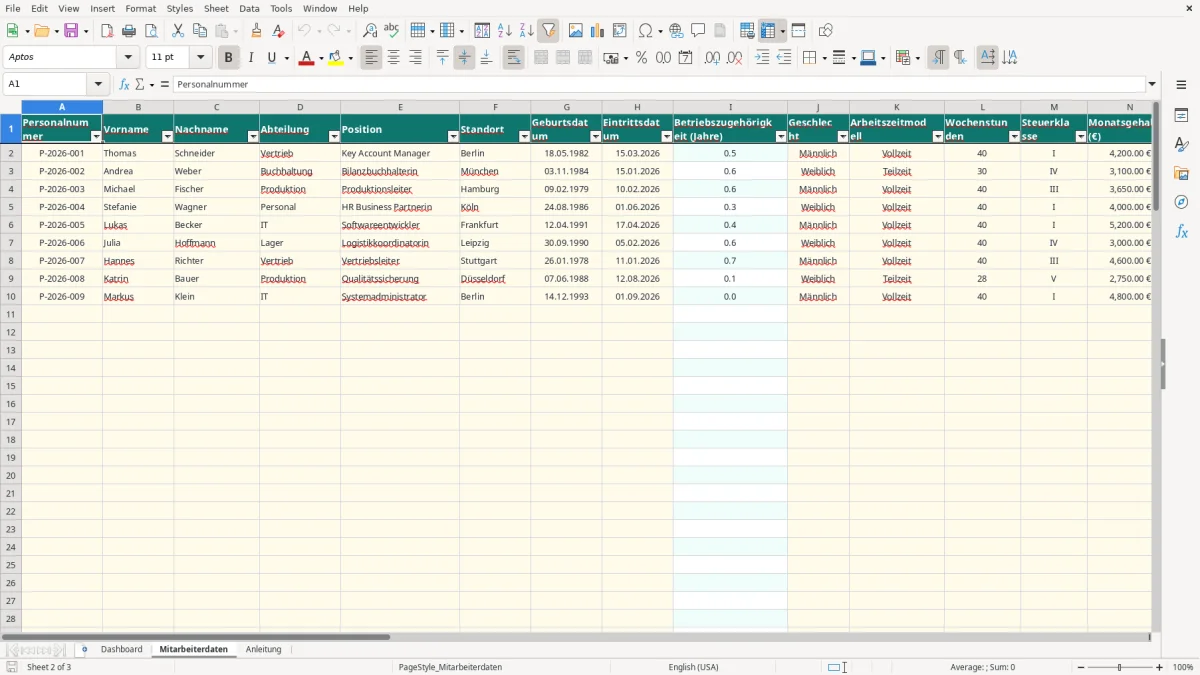
Task: Click the English (USA) language status
Action: click(x=693, y=667)
